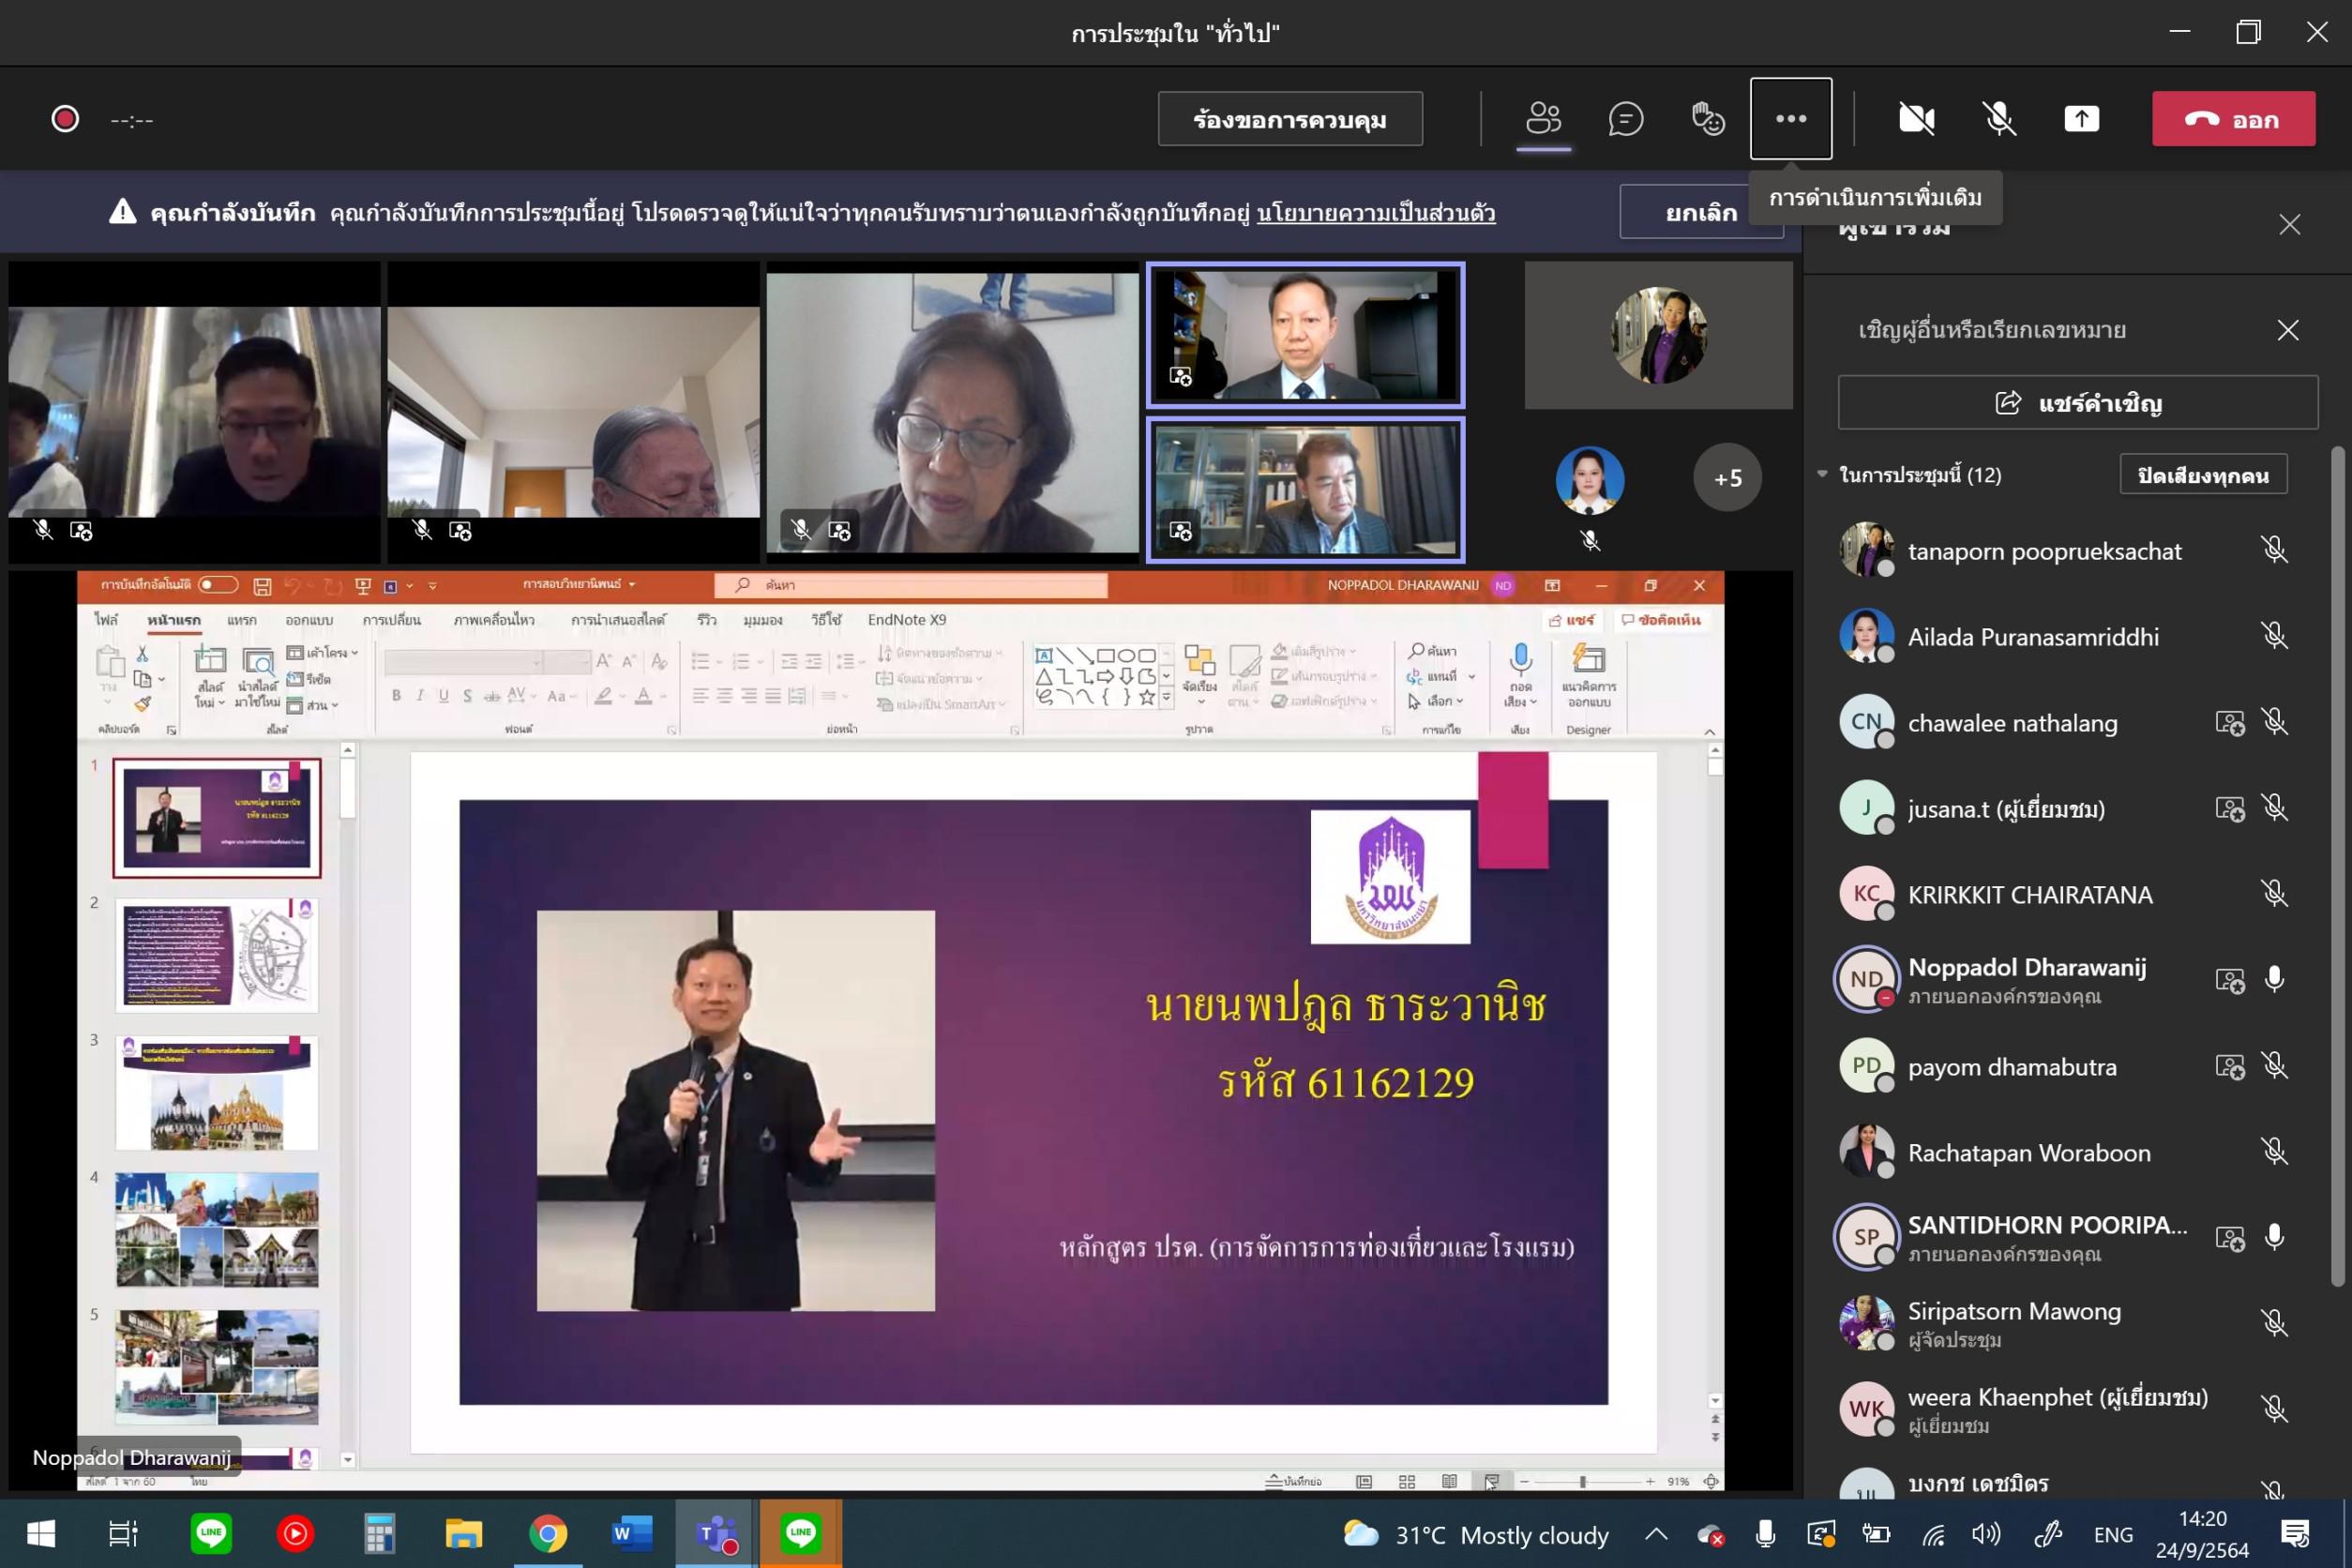2352x1568 pixels.
Task: Turn on the camera in Teams toolbar
Action: pyautogui.click(x=1916, y=119)
